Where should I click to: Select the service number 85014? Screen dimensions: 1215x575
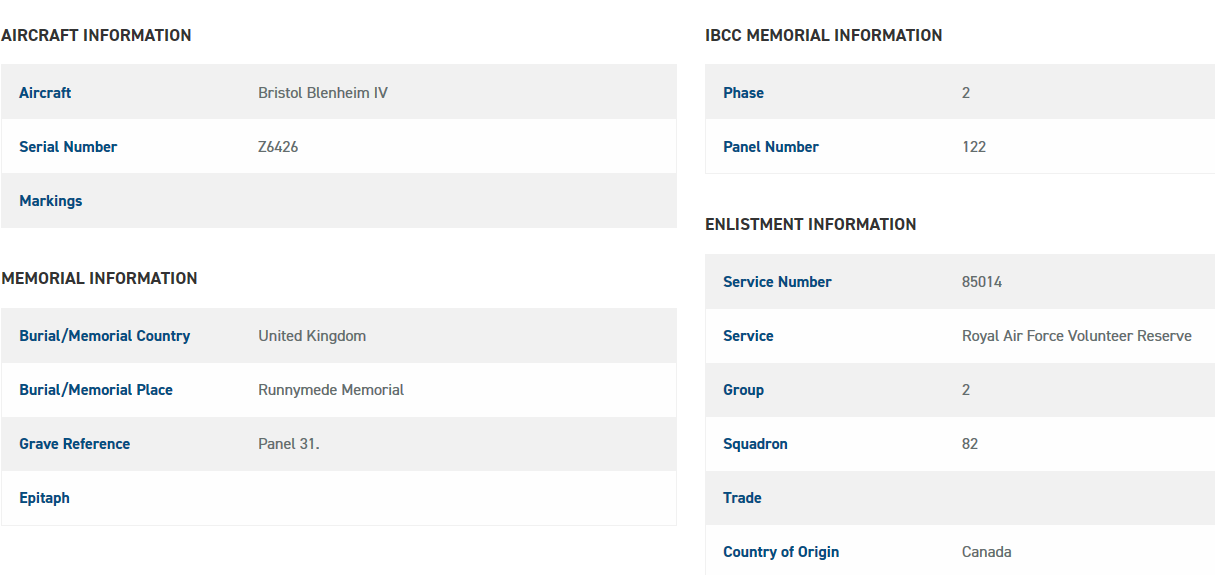(x=982, y=282)
